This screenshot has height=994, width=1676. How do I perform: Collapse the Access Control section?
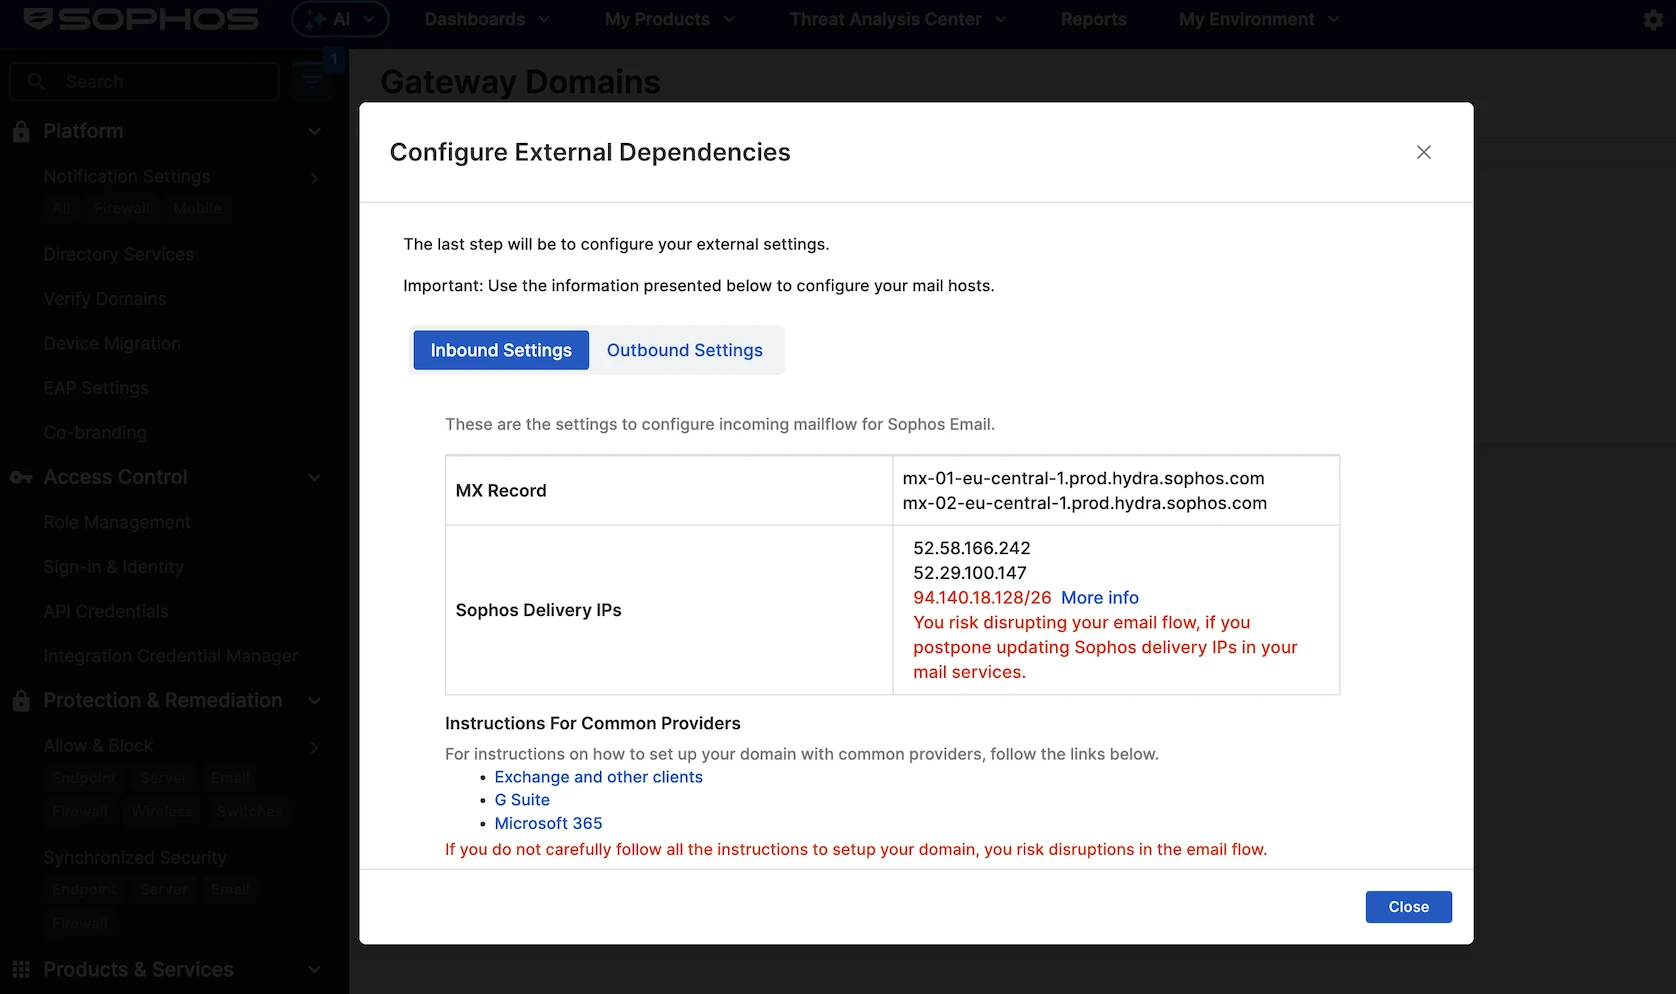coord(314,478)
